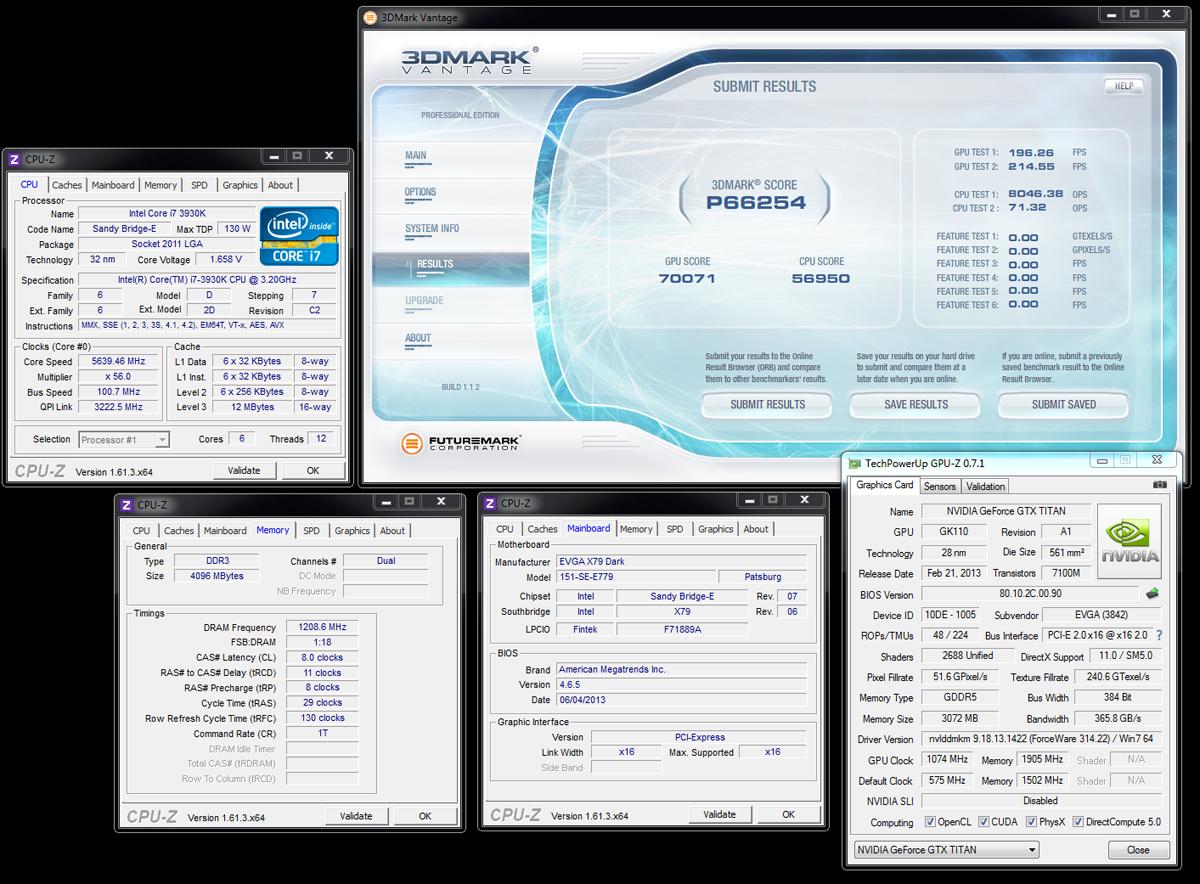Click the GPU-Z title bar icon
This screenshot has height=884, width=1200.
(x=854, y=463)
